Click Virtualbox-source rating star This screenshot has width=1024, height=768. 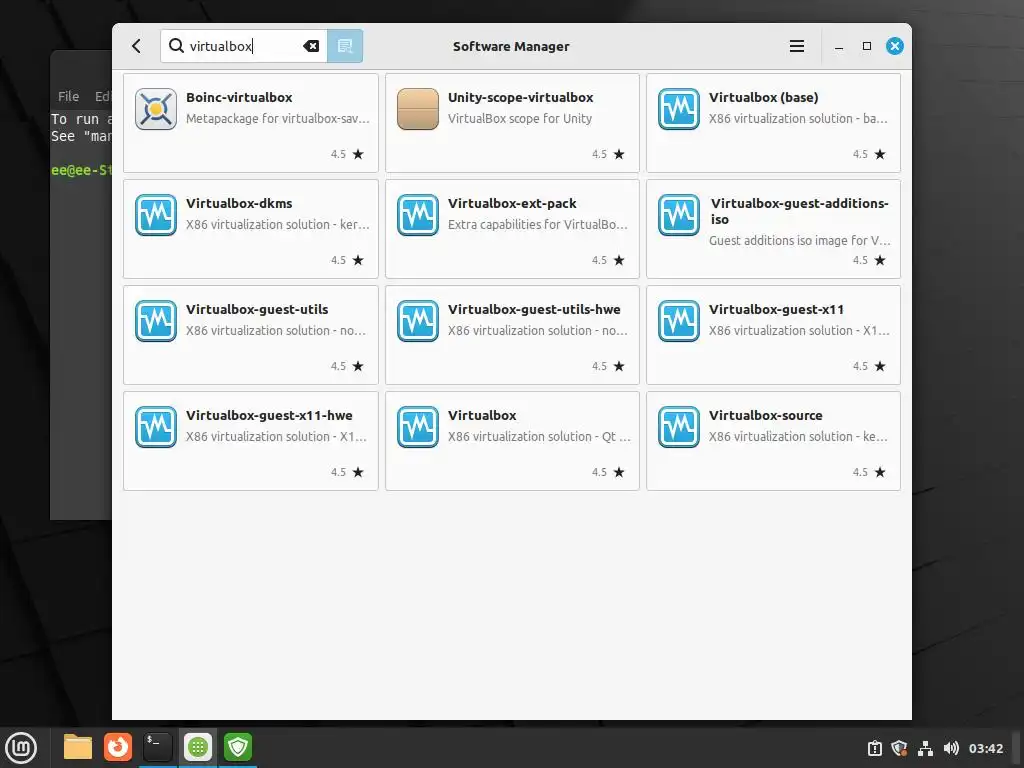[880, 472]
